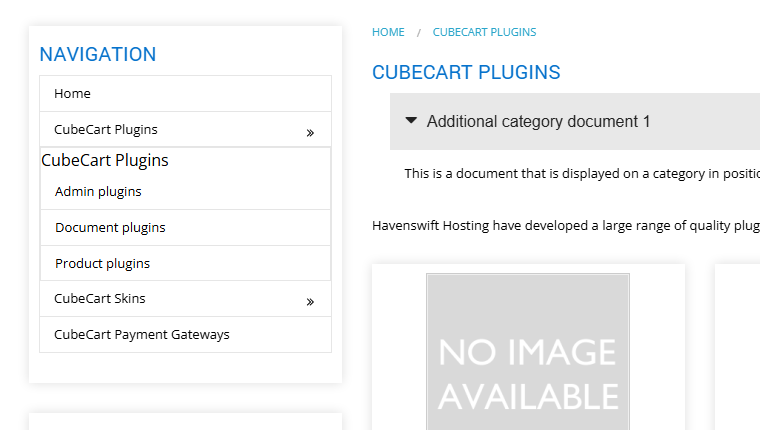Open the Admin plugins subcategory
760x430 pixels.
tap(186, 191)
